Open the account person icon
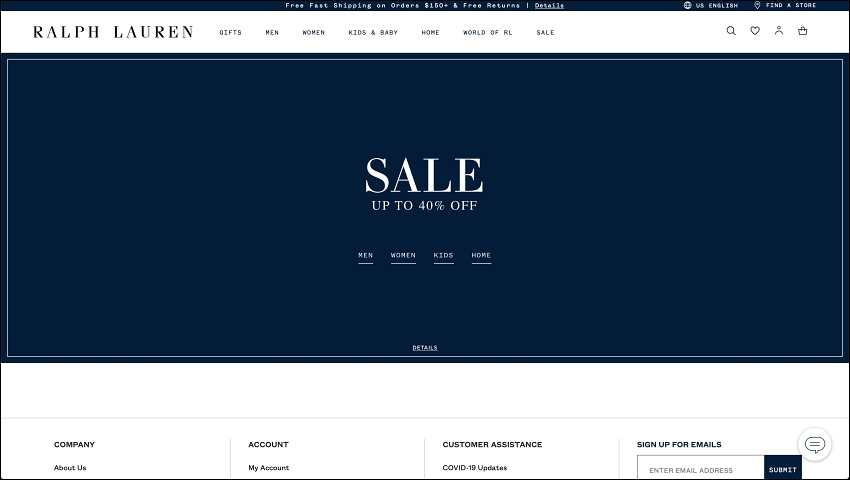The image size is (850, 480). (x=778, y=30)
